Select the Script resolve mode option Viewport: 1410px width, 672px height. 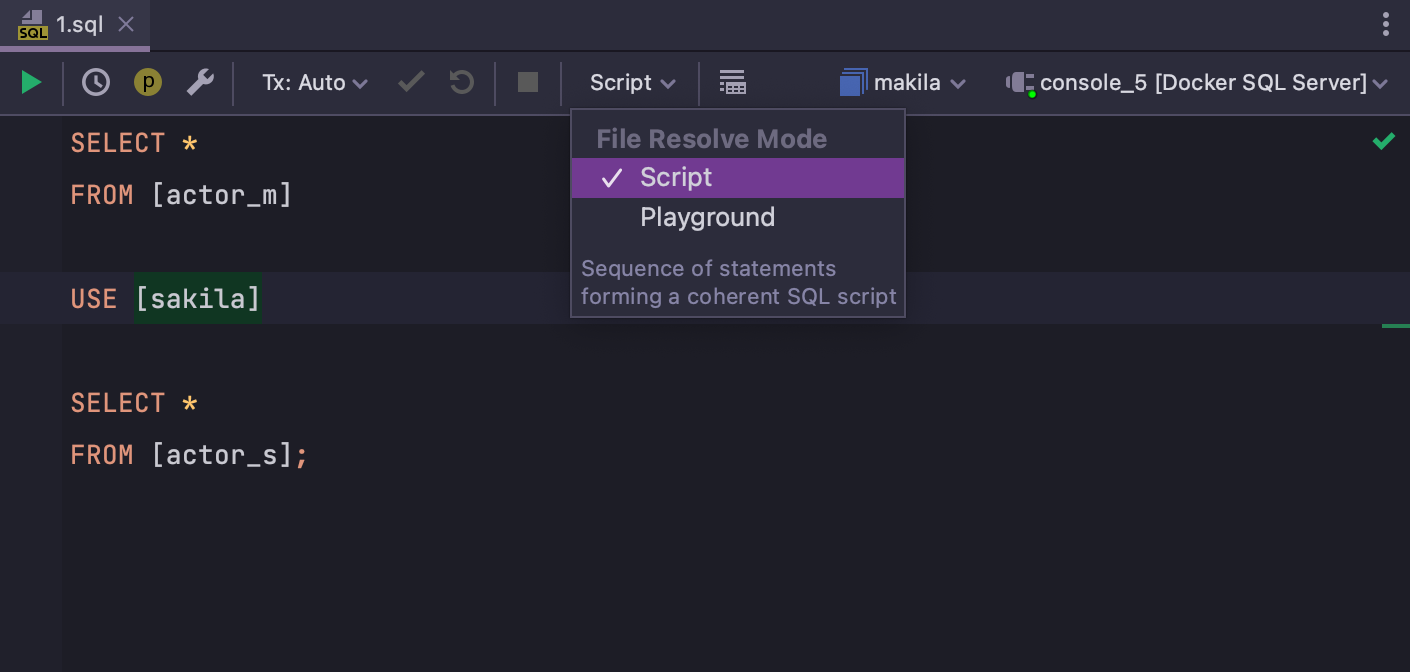676,178
